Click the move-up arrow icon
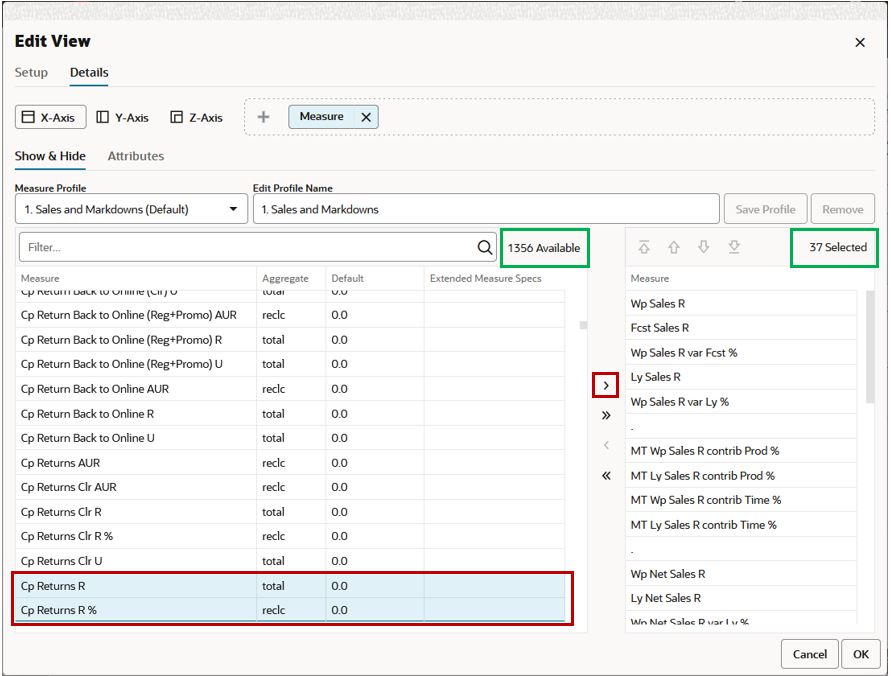 pos(674,247)
